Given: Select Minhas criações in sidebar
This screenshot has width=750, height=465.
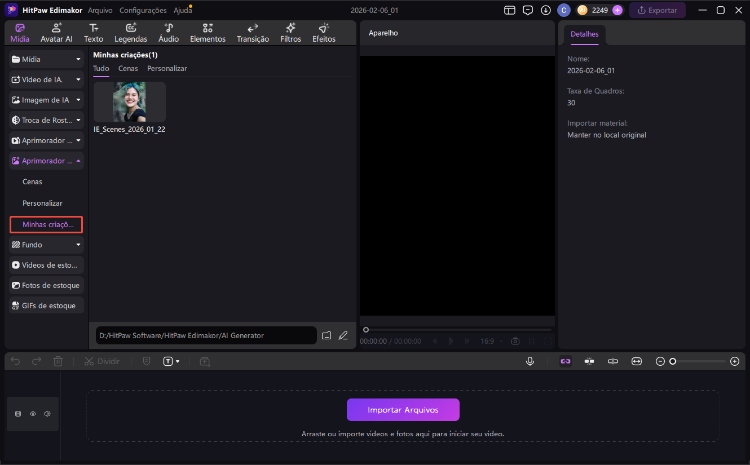Looking at the screenshot, I should (46, 224).
